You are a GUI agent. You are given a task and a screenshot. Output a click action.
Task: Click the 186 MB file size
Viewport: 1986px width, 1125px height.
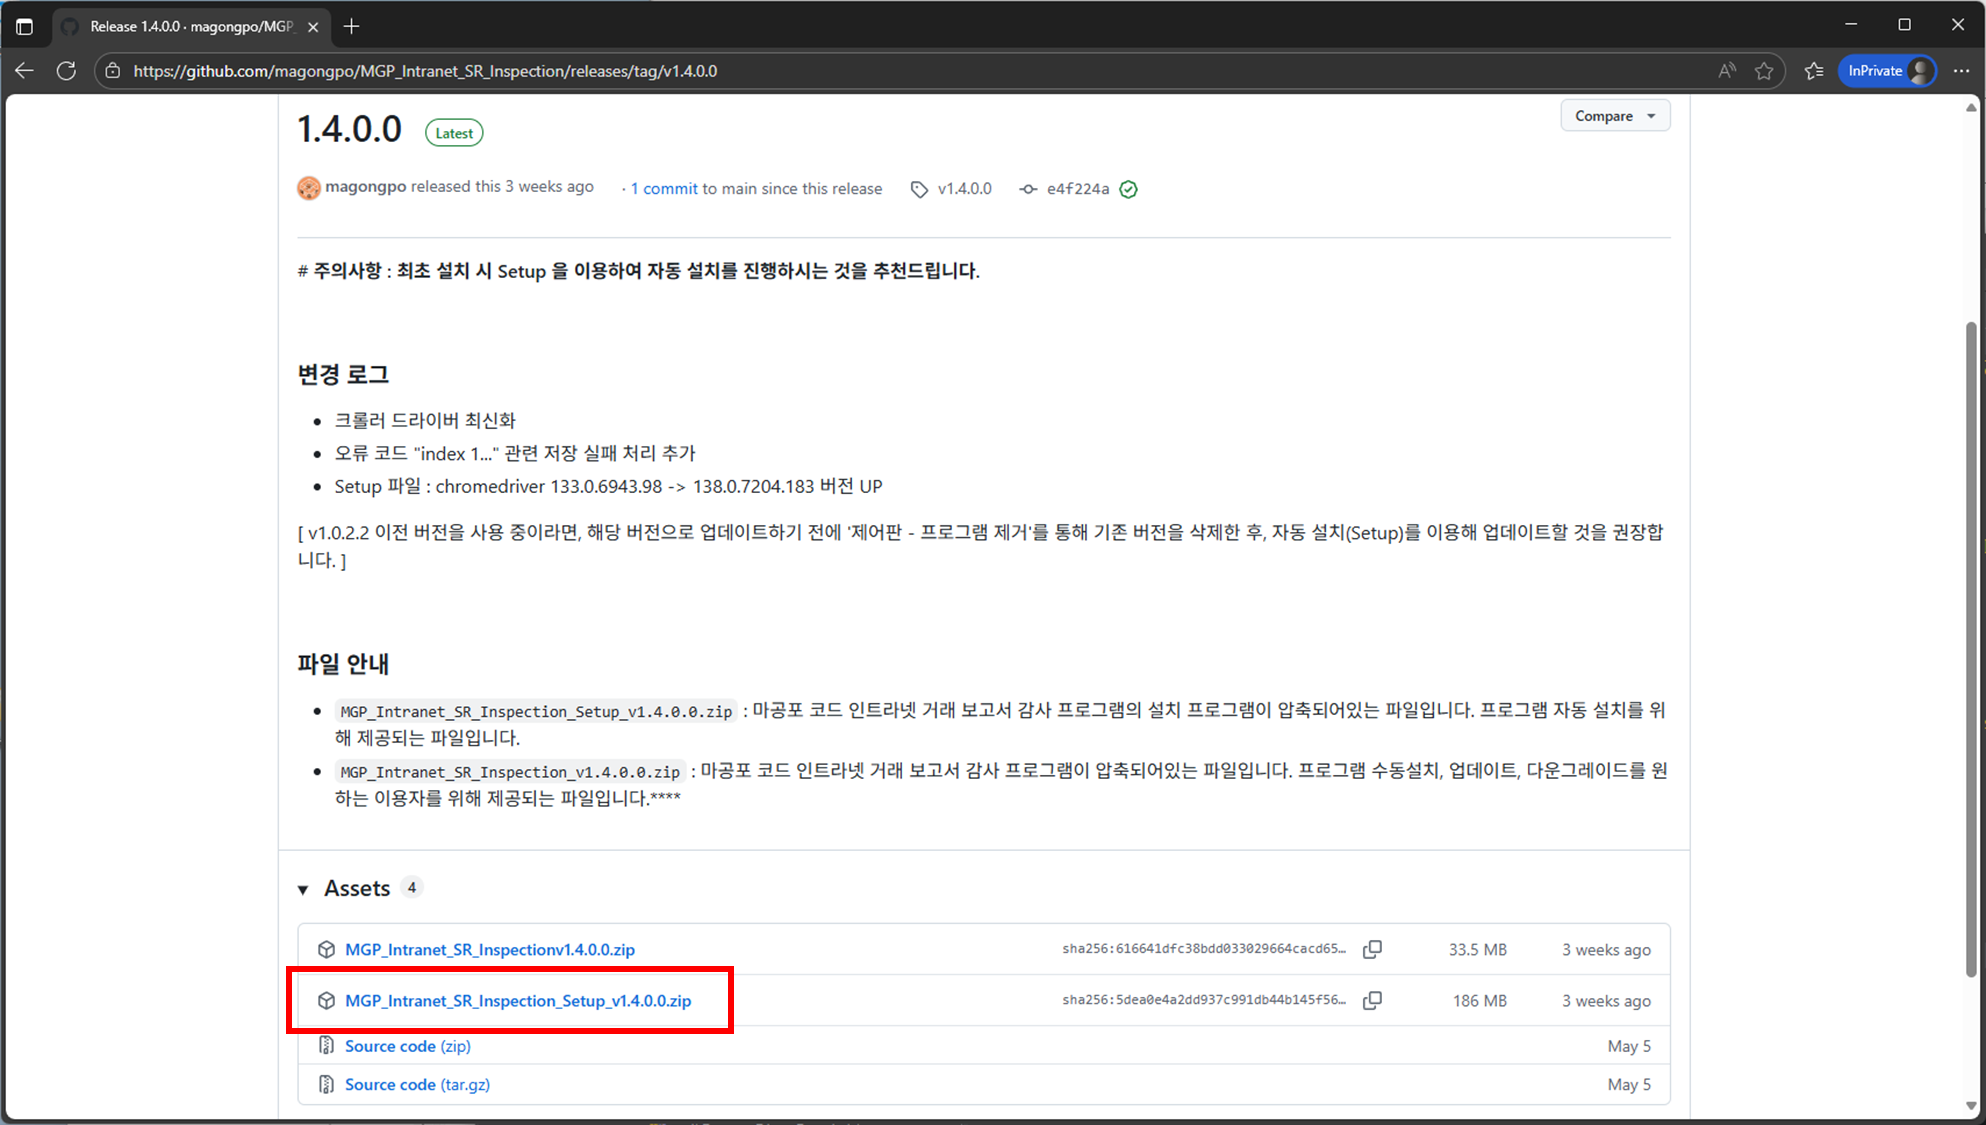[x=1479, y=1001]
